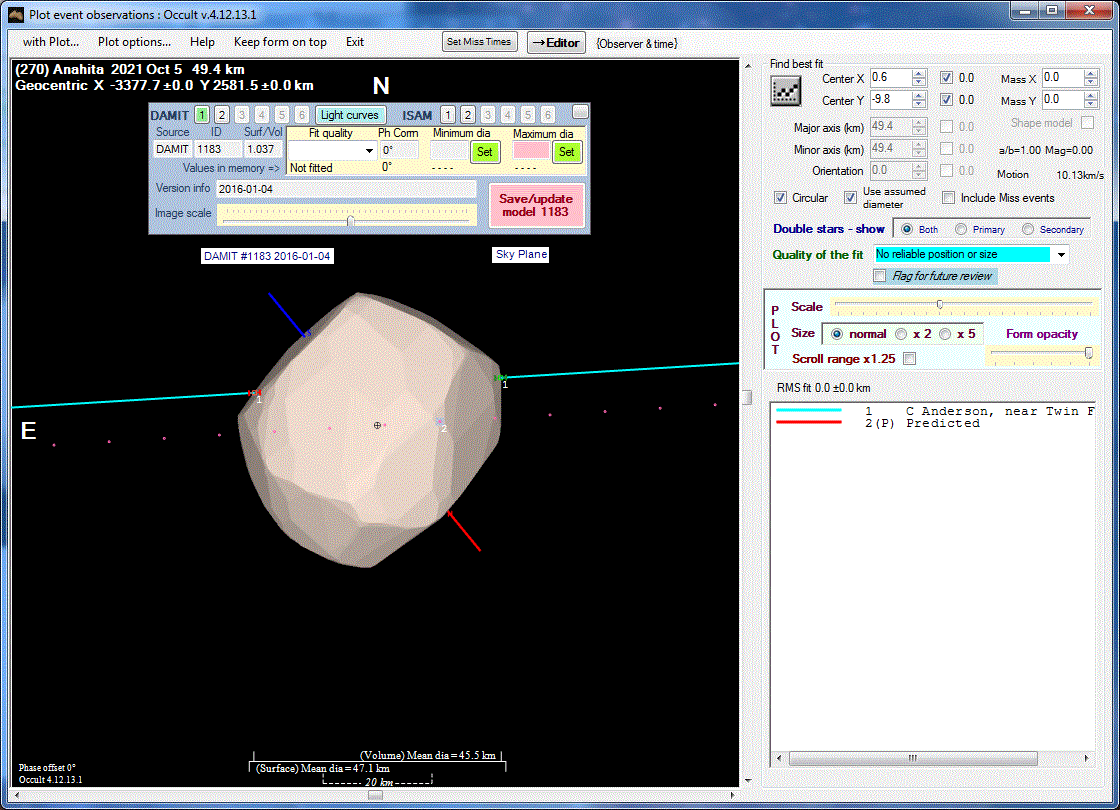Click the Find best fit graph icon
This screenshot has width=1120, height=810.
(x=785, y=90)
